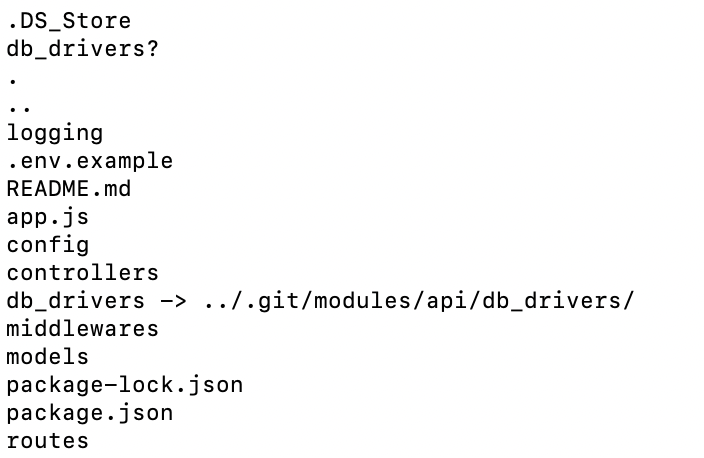Select the middlewares entry
Image resolution: width=704 pixels, height=458 pixels.
(82, 328)
